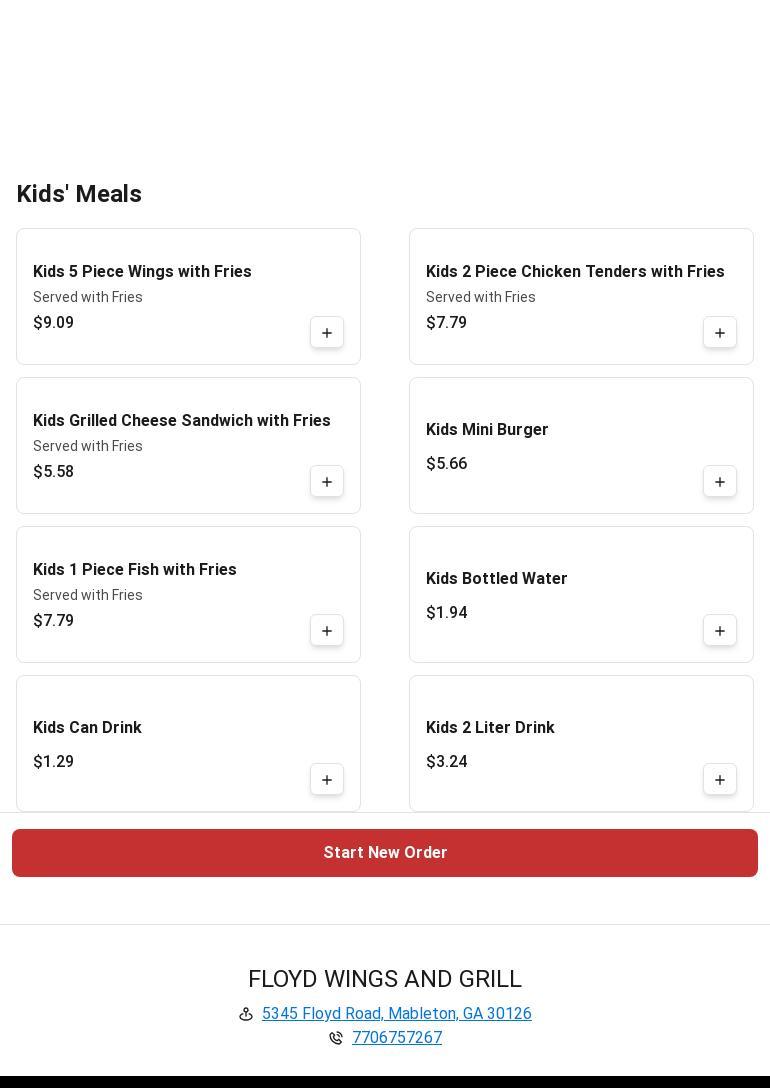Click the phone icon beside the number
Viewport: 770px width, 1088px height.
pos(336,1038)
